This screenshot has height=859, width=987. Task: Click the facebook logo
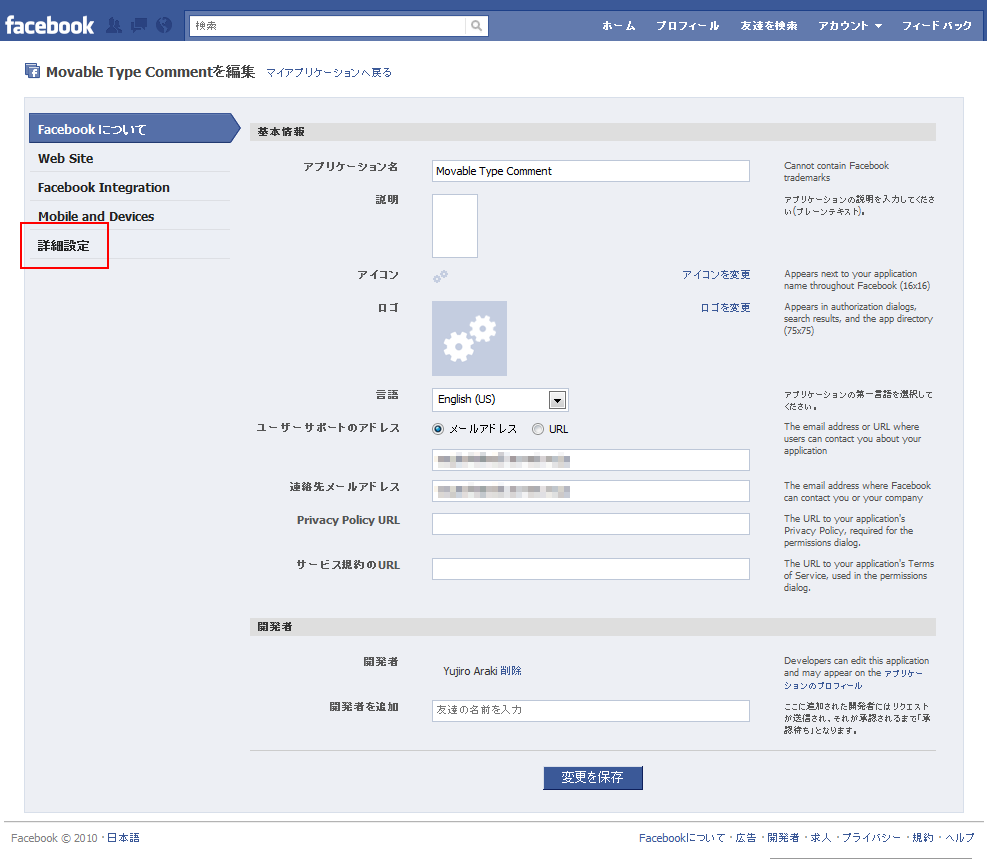50,25
